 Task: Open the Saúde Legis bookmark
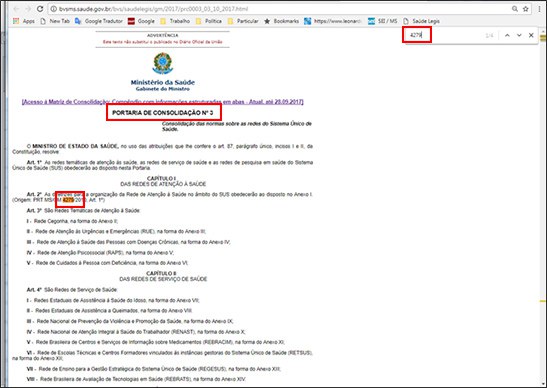pyautogui.click(x=421, y=21)
